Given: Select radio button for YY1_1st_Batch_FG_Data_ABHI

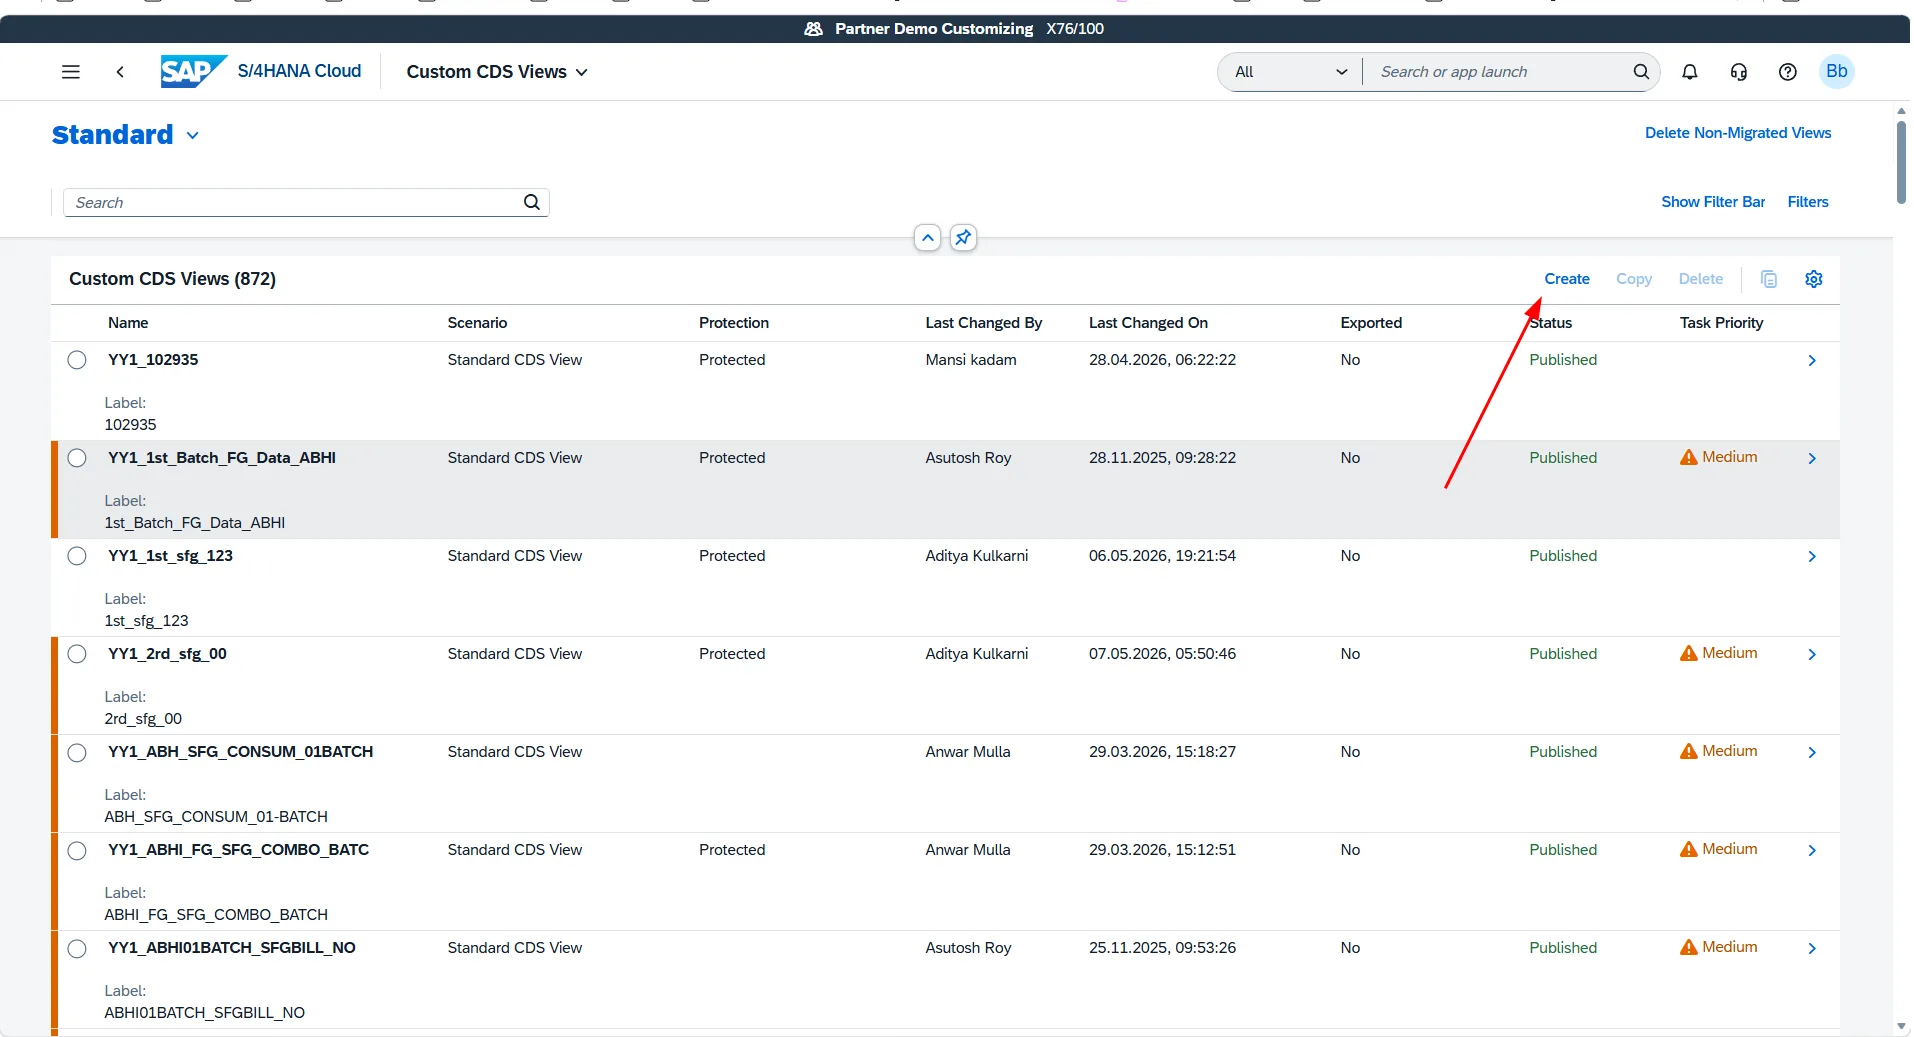Looking at the screenshot, I should click(x=77, y=458).
